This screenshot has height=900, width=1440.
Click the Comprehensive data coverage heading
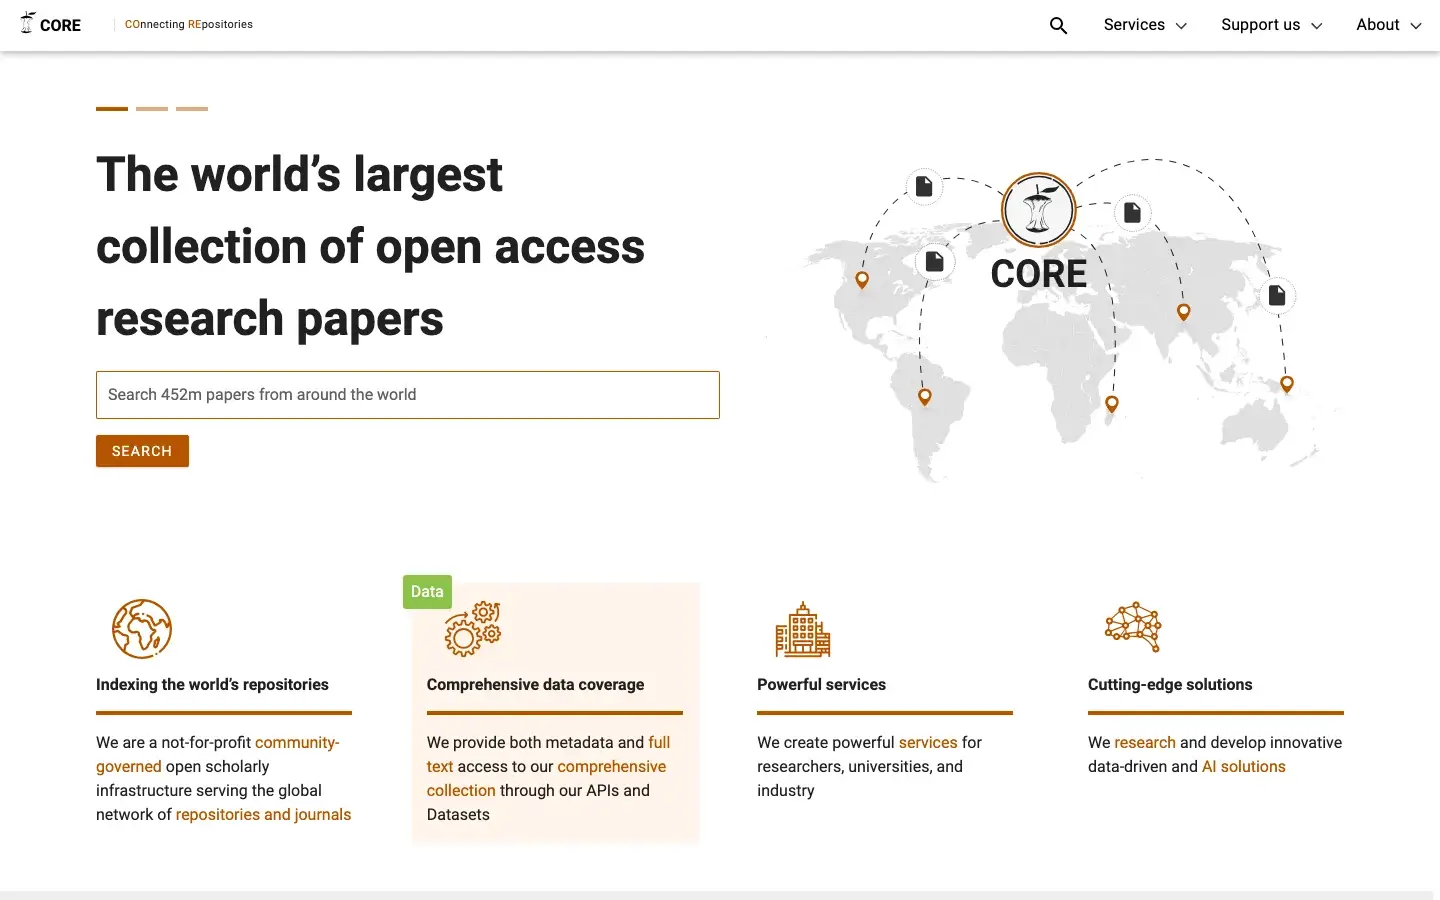tap(535, 685)
